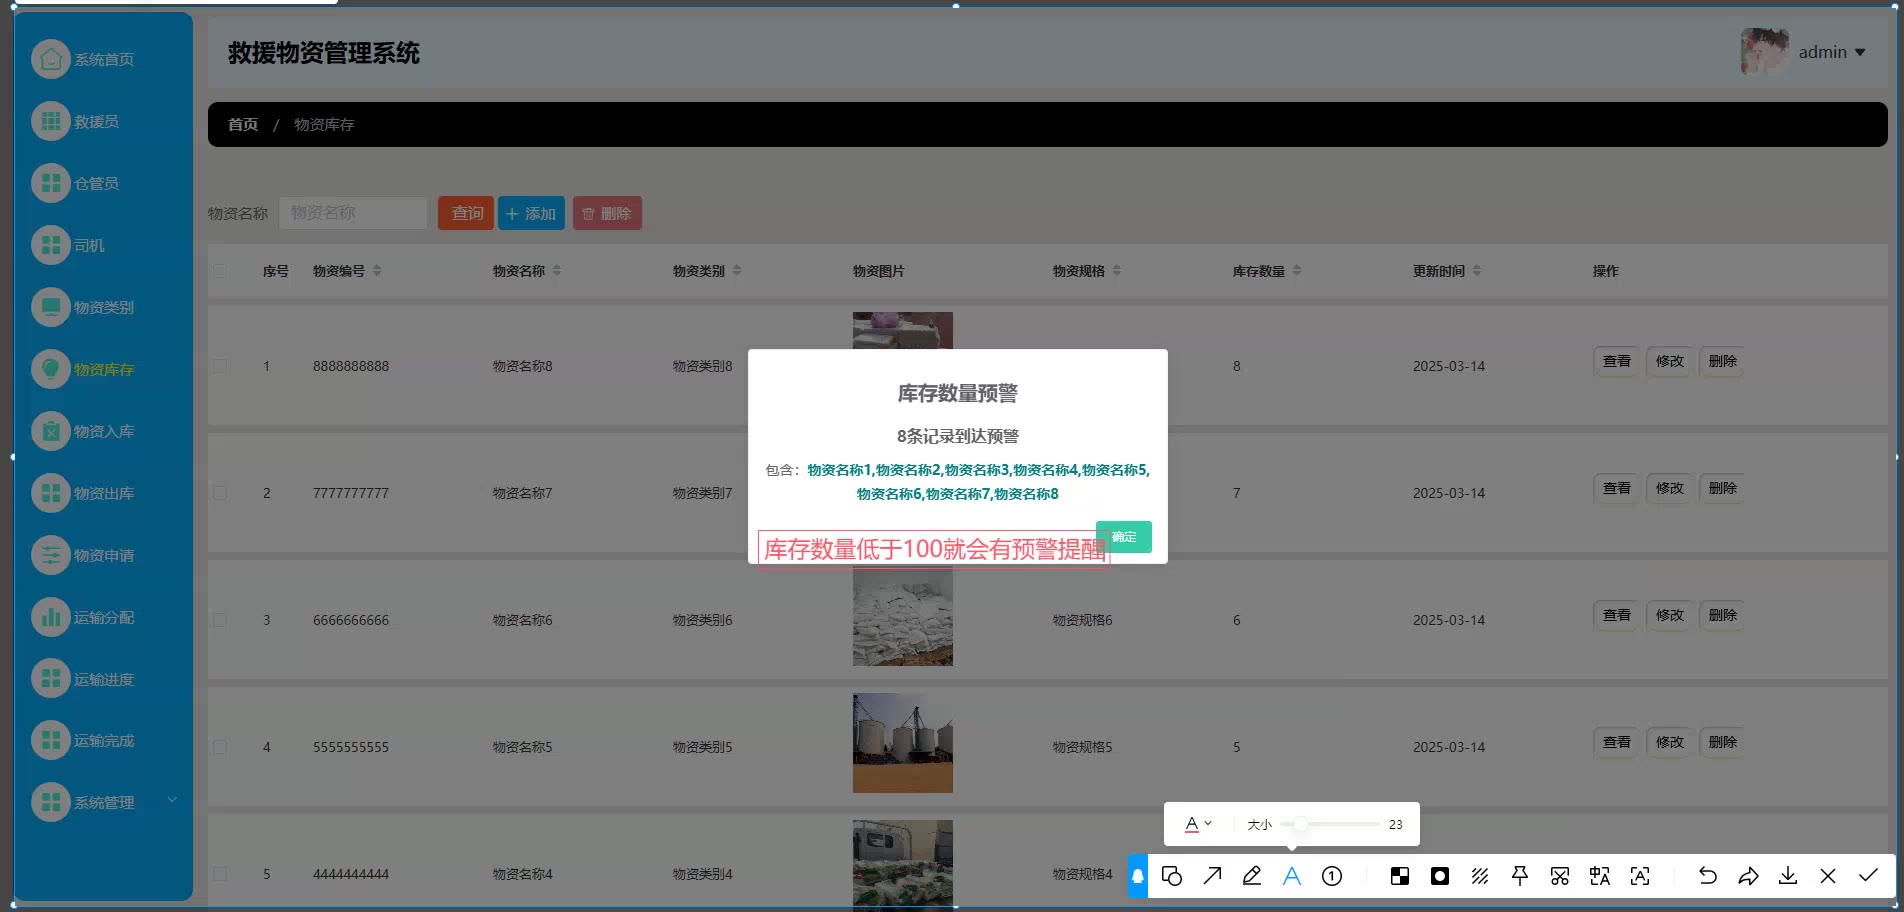Select the numbered marker tool

(x=1332, y=876)
